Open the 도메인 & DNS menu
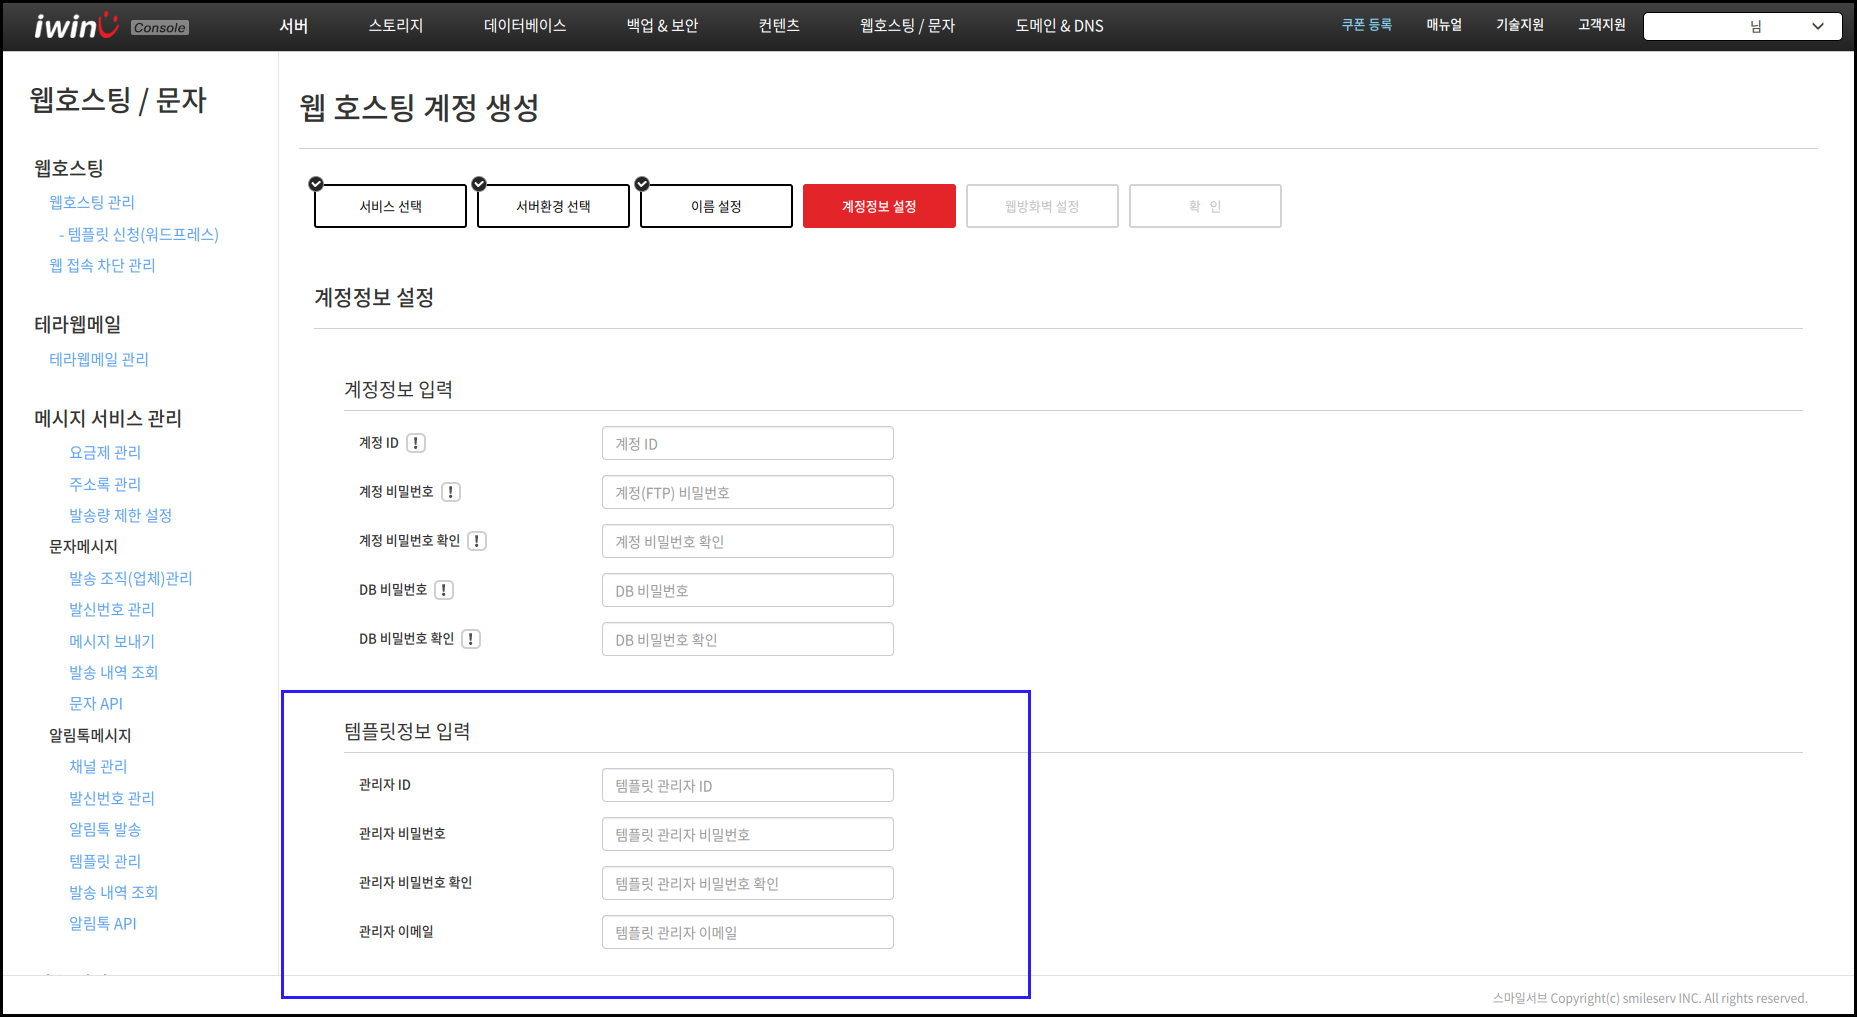The height and width of the screenshot is (1017, 1857). [x=1059, y=26]
